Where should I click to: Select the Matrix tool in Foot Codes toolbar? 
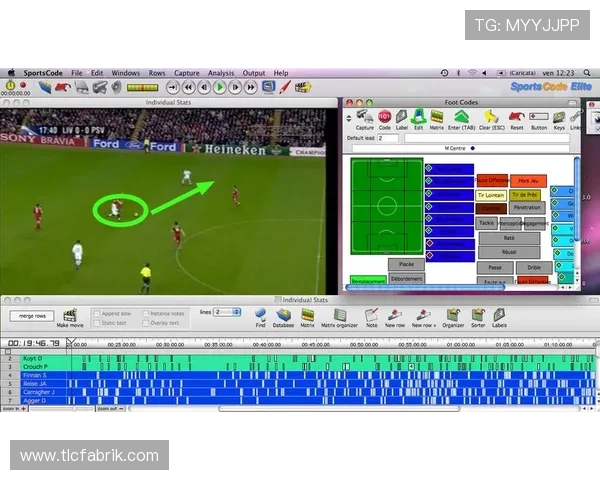pos(436,118)
